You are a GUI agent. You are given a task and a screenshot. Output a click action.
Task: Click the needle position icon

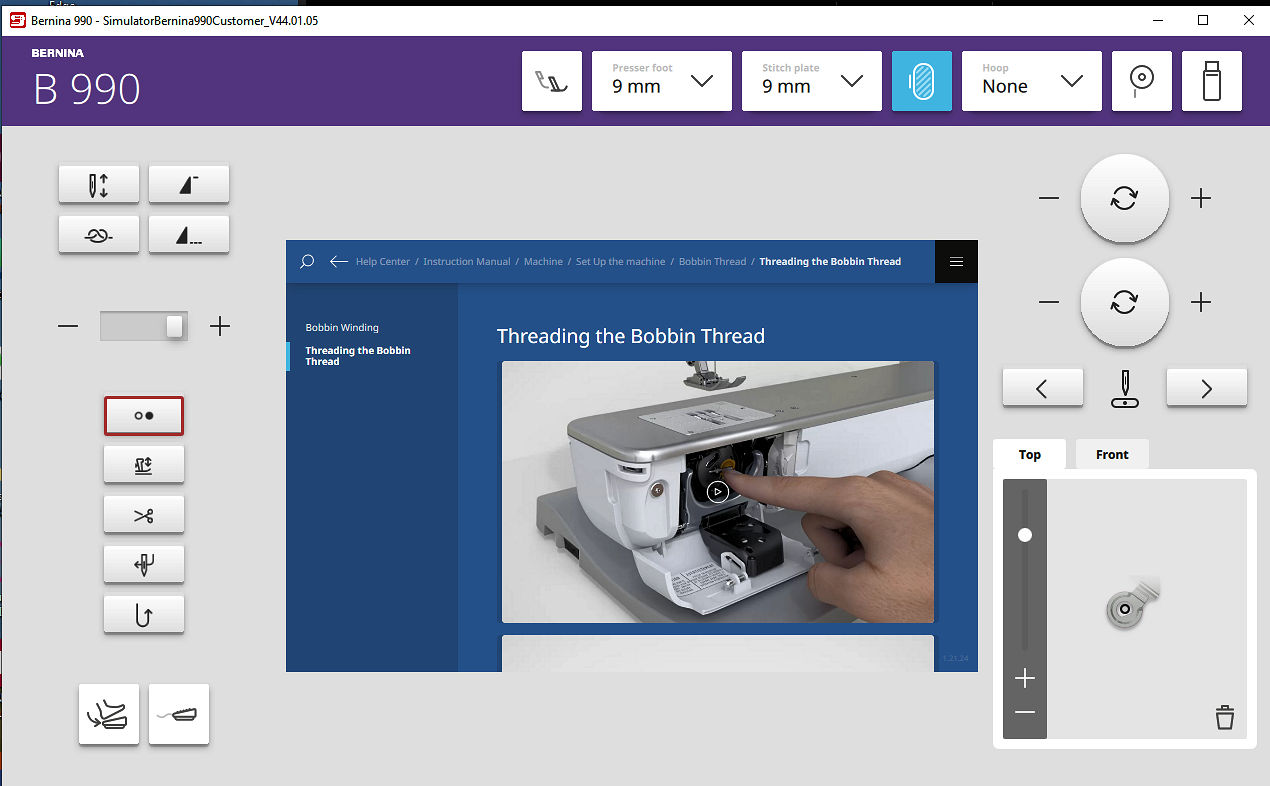[1125, 388]
